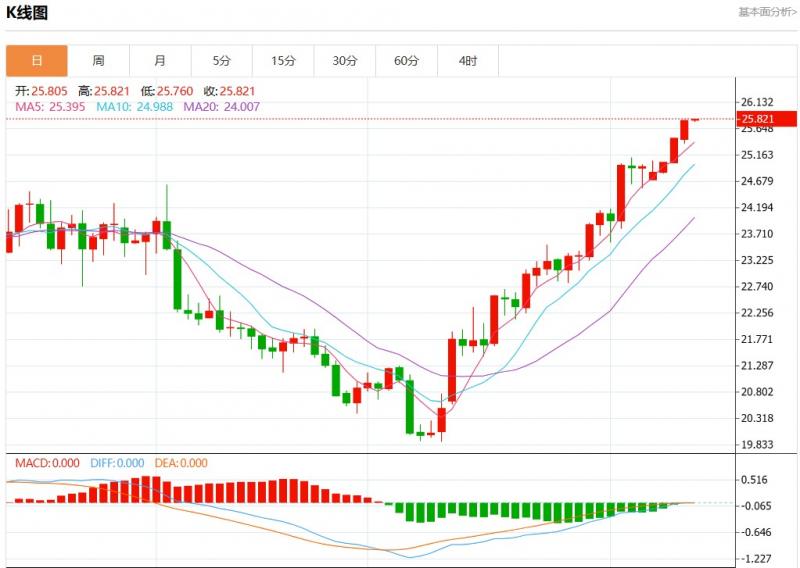The width and height of the screenshot is (800, 568).
Task: Click the 收: 25.821 closing price value
Action: [222, 91]
